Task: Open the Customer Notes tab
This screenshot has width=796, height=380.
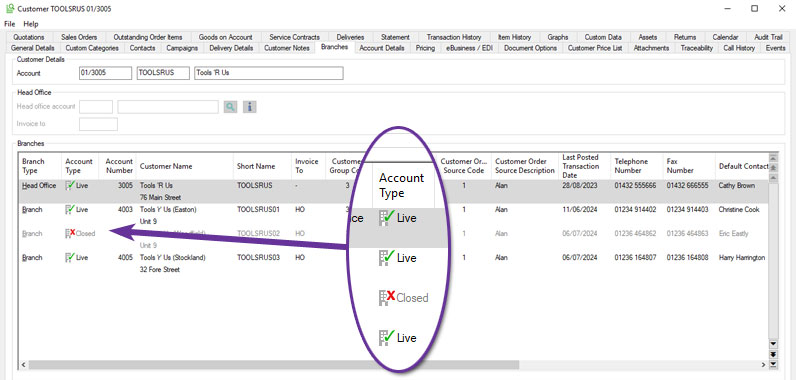Action: tap(286, 48)
